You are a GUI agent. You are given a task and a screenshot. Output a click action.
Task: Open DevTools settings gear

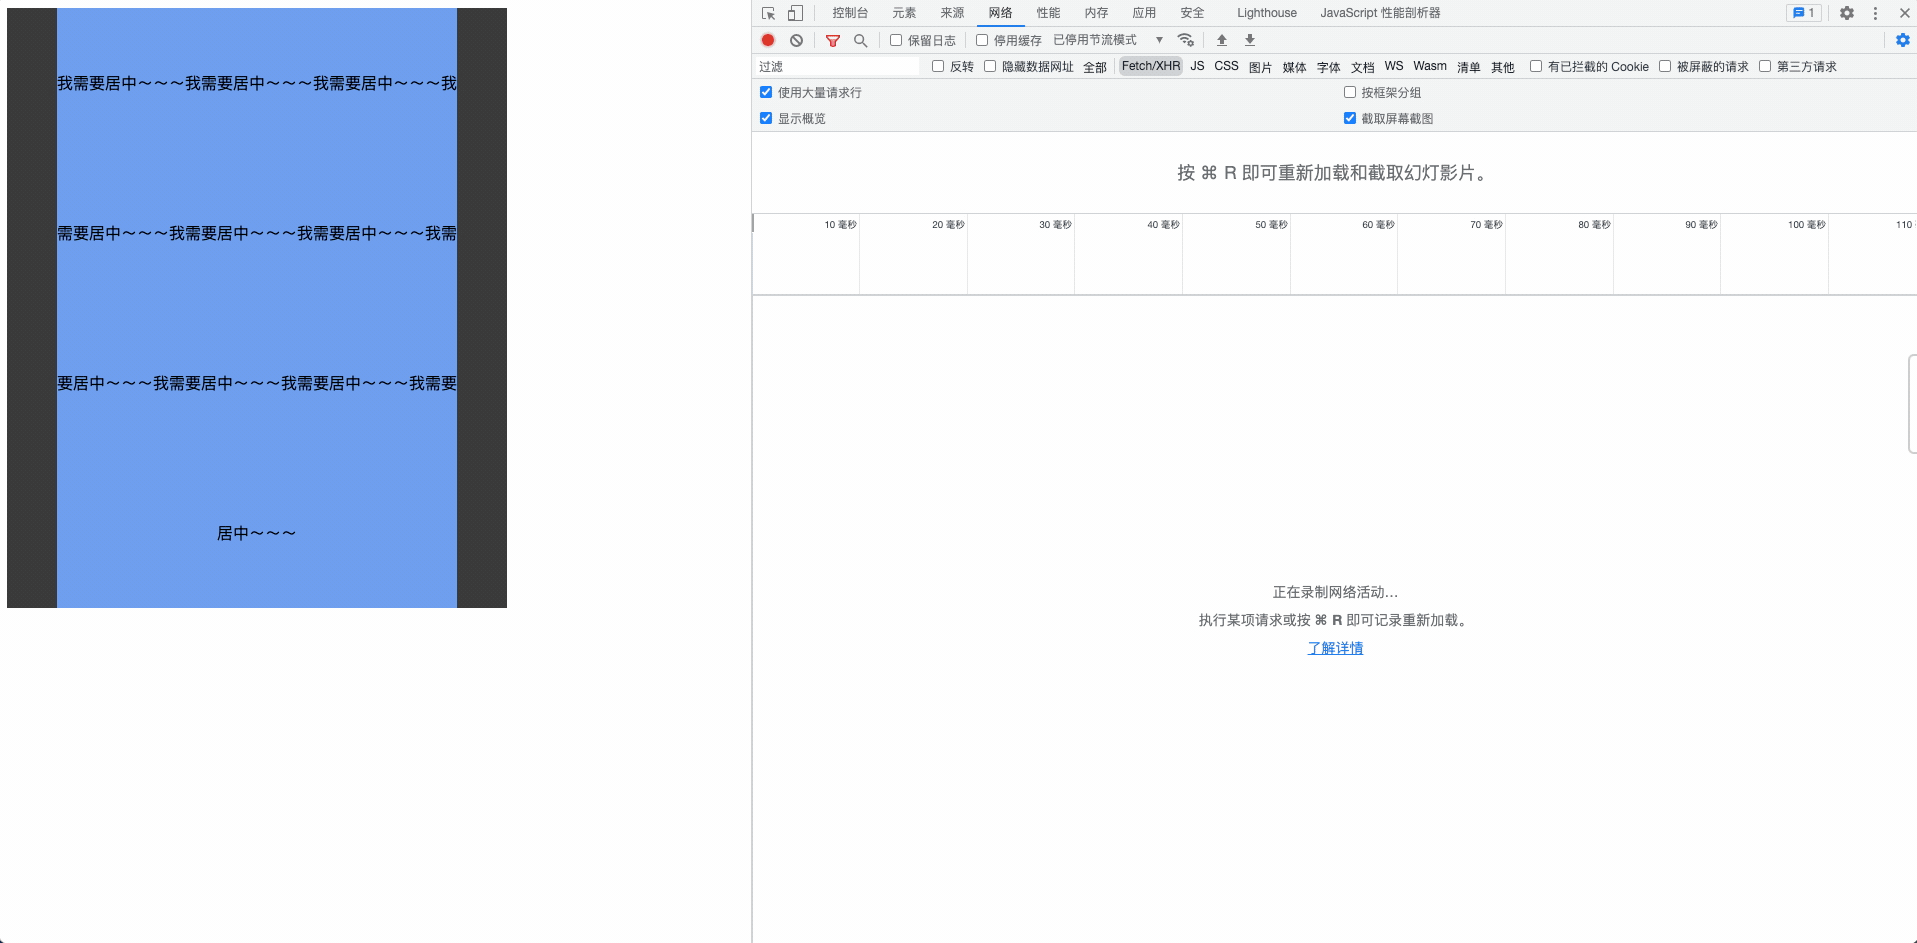pyautogui.click(x=1846, y=13)
